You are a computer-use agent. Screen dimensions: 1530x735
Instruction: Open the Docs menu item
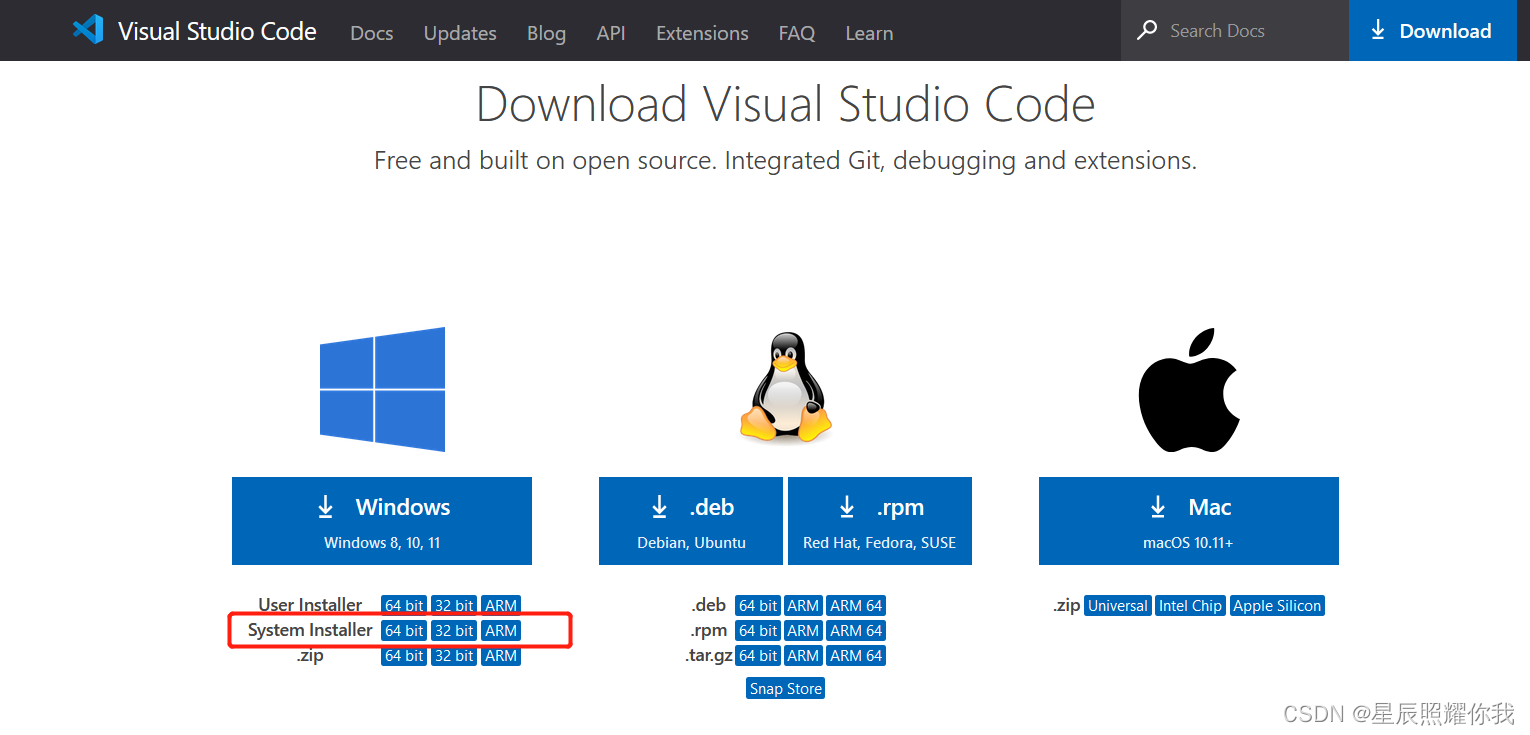[372, 33]
